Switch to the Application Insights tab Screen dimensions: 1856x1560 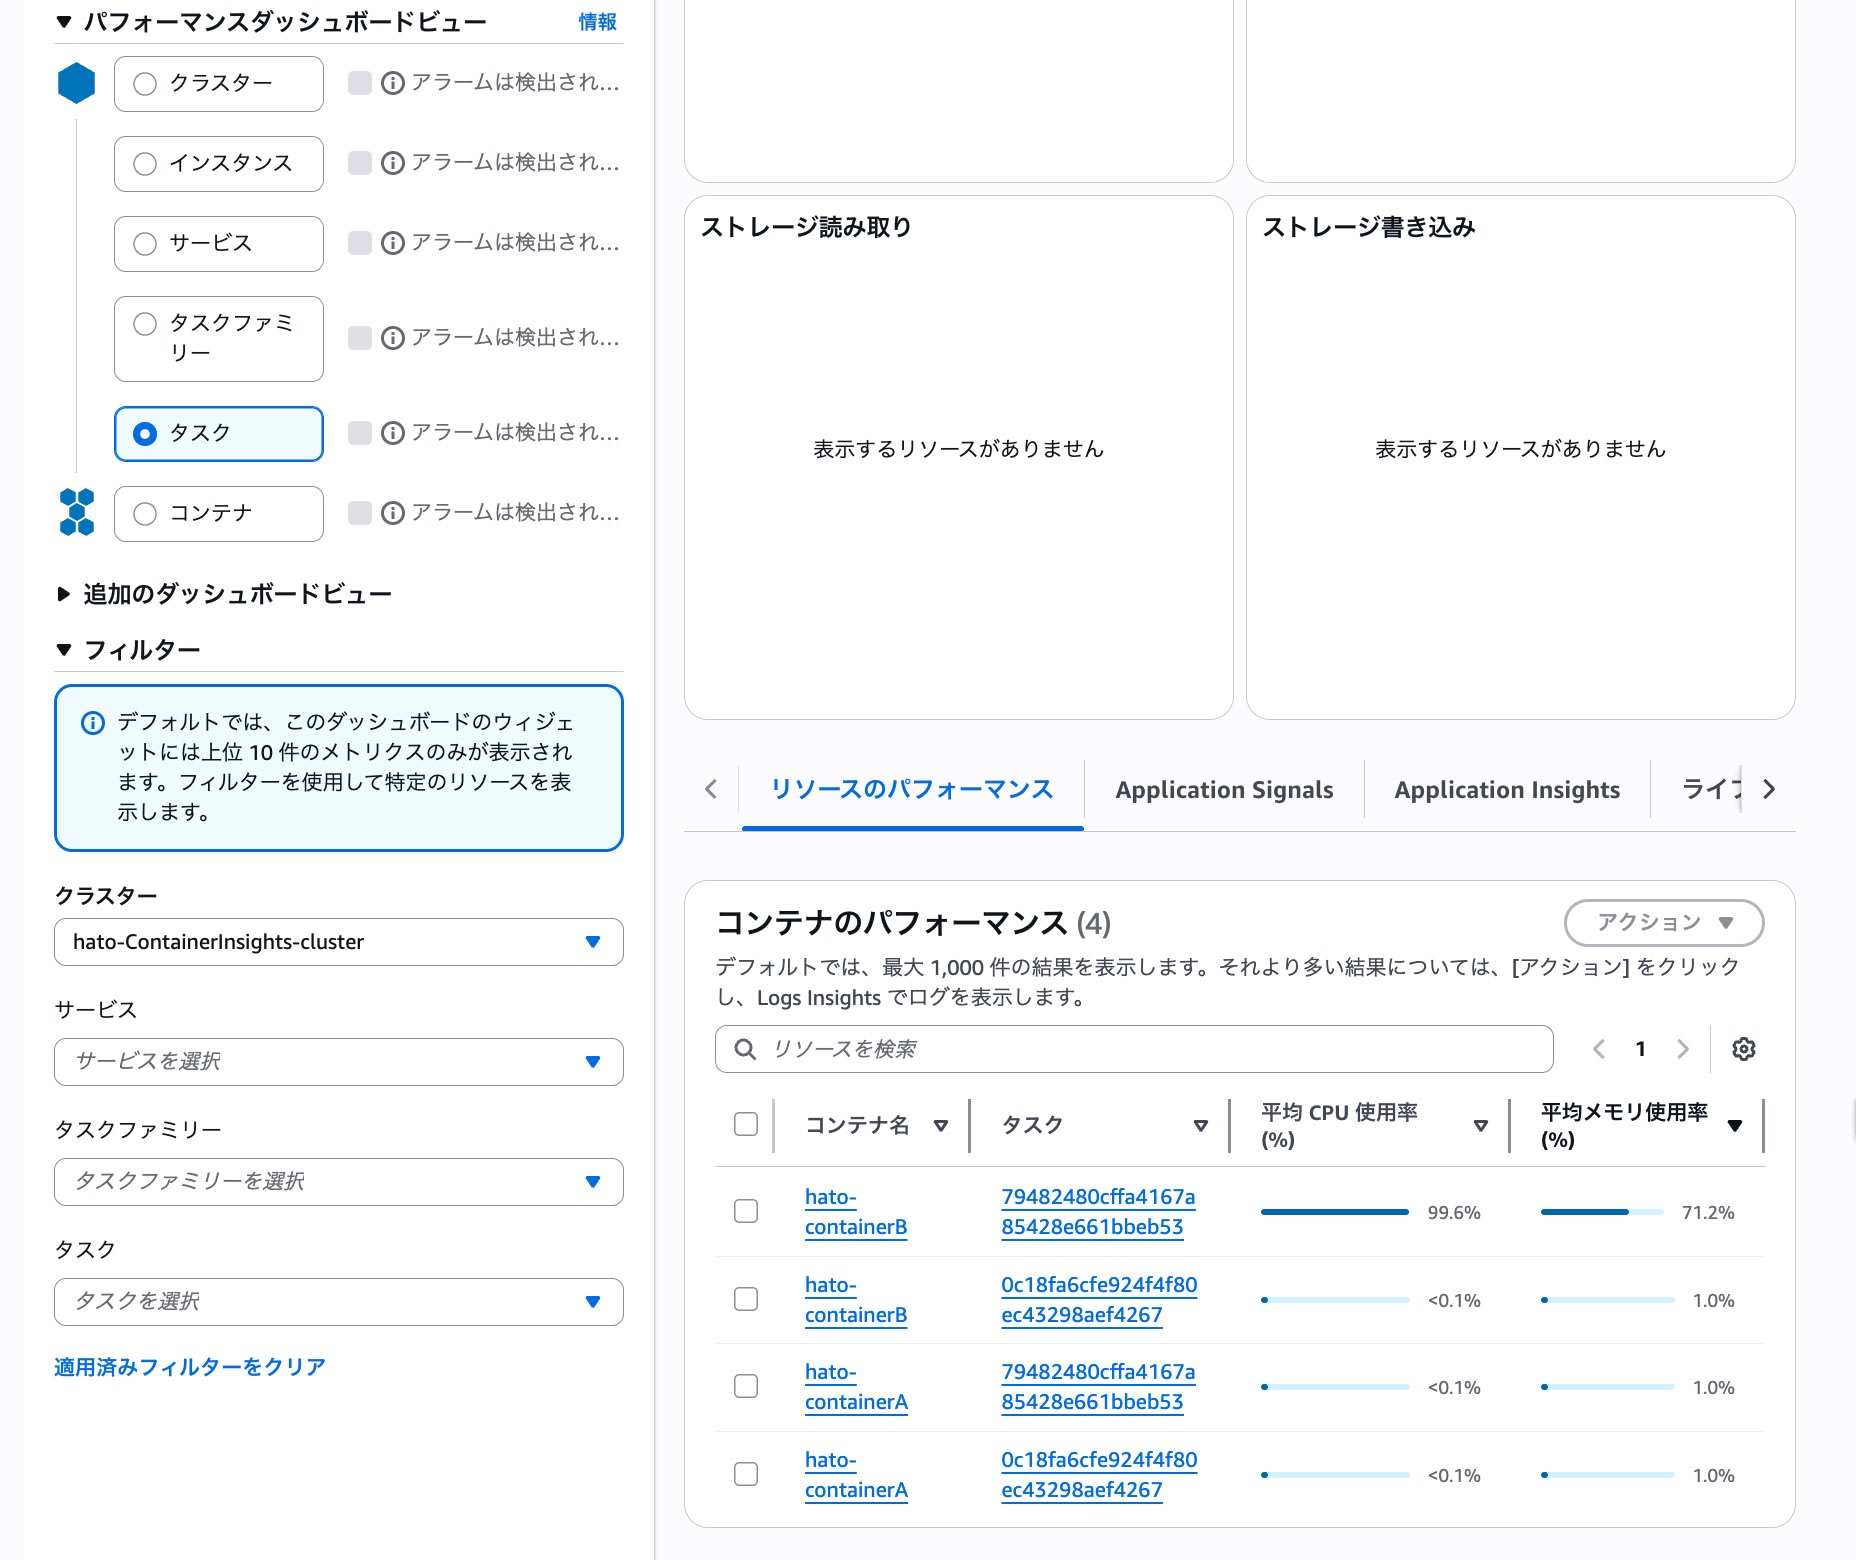pyautogui.click(x=1506, y=789)
